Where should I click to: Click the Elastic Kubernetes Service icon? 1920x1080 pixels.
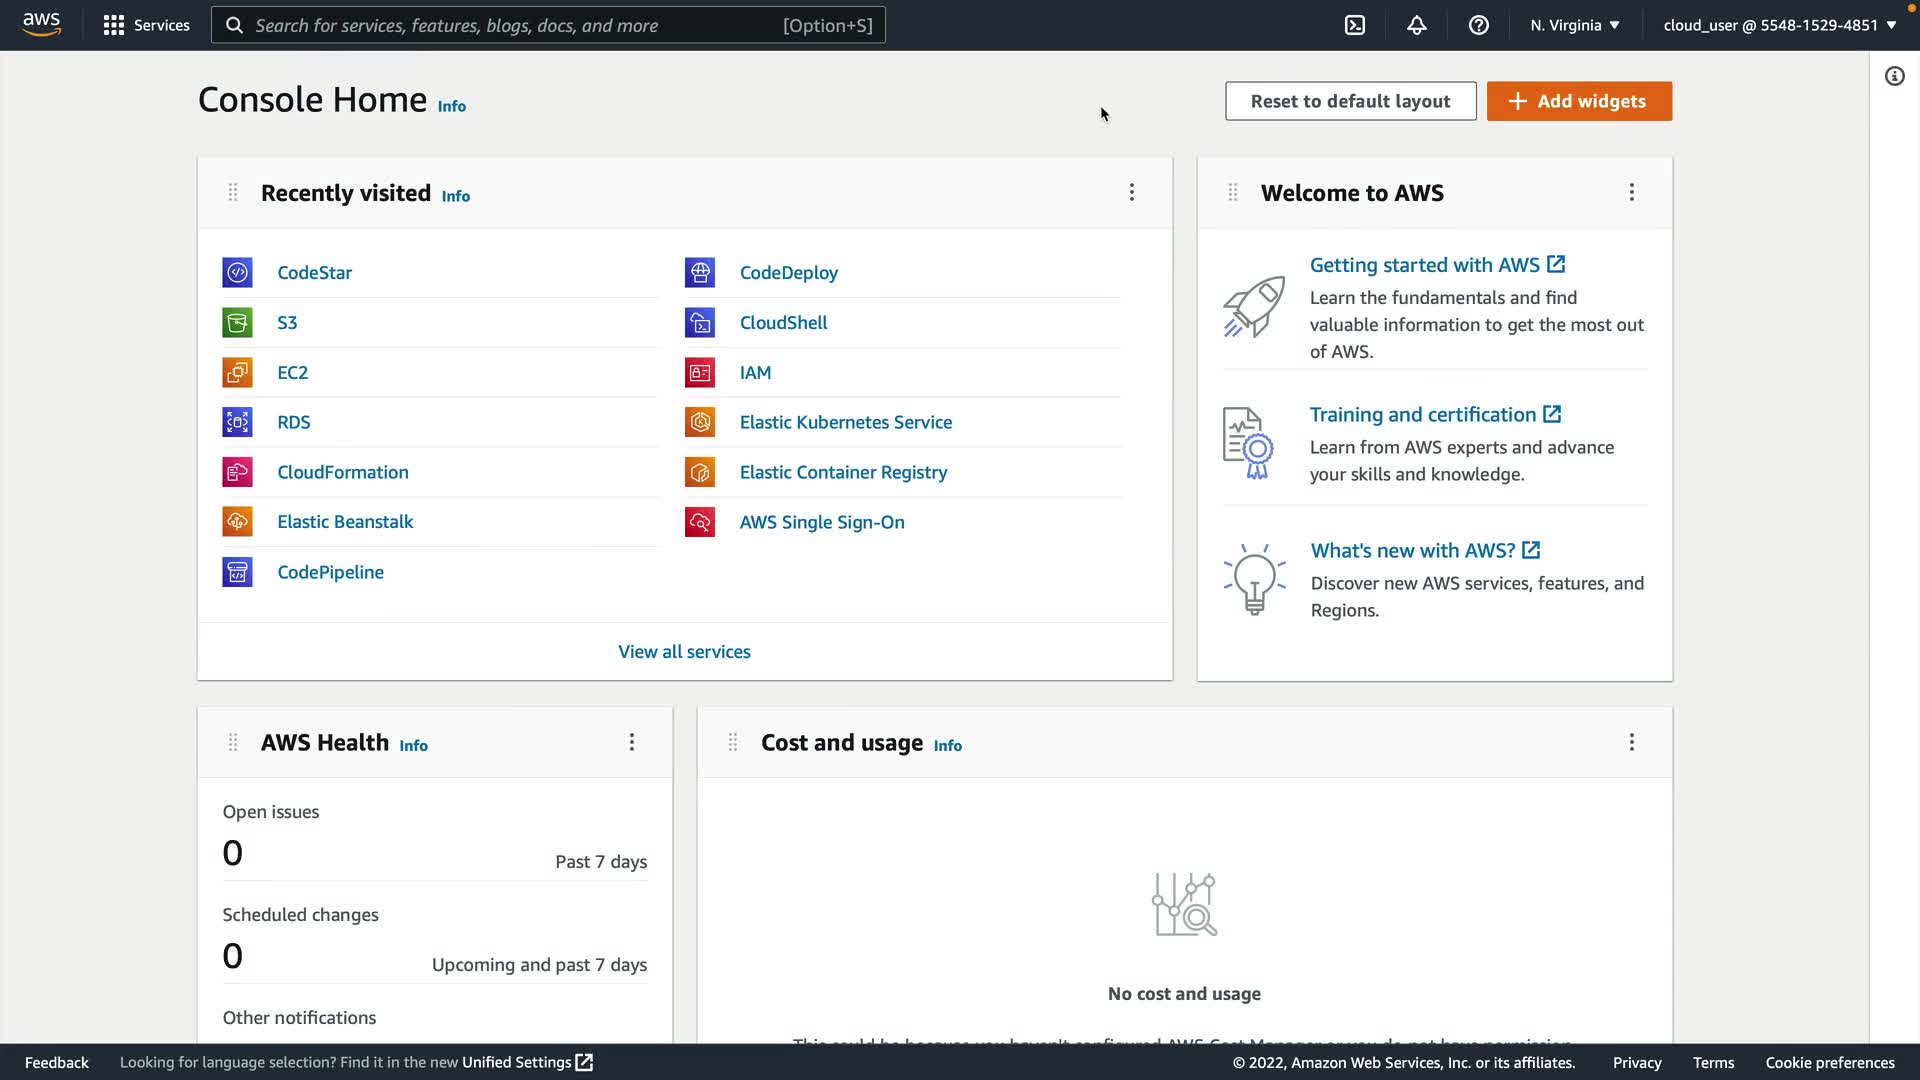pos(699,422)
